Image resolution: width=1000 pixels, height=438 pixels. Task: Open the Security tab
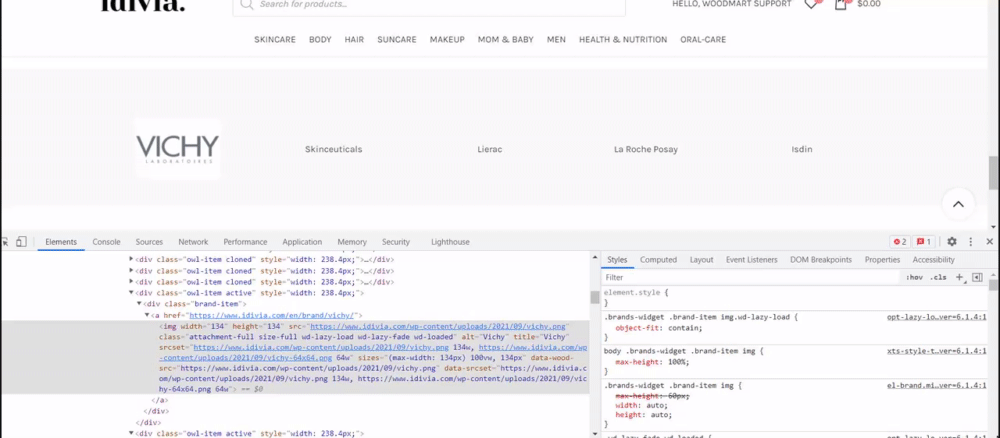coord(395,242)
